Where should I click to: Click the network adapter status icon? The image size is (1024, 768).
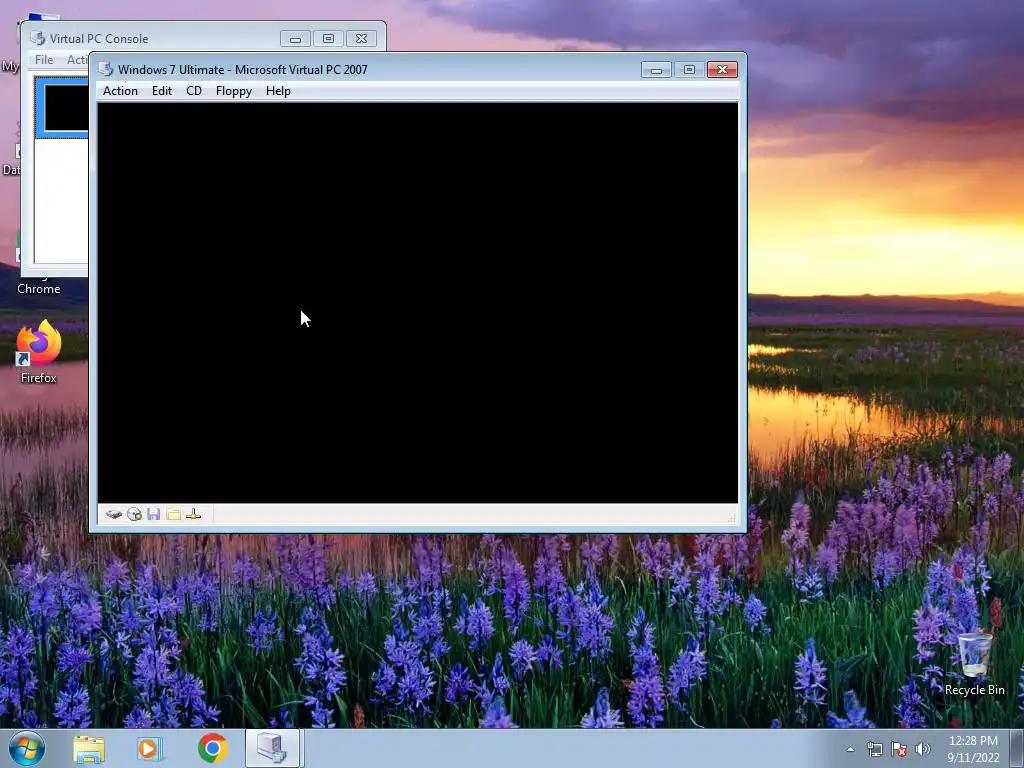[193, 515]
